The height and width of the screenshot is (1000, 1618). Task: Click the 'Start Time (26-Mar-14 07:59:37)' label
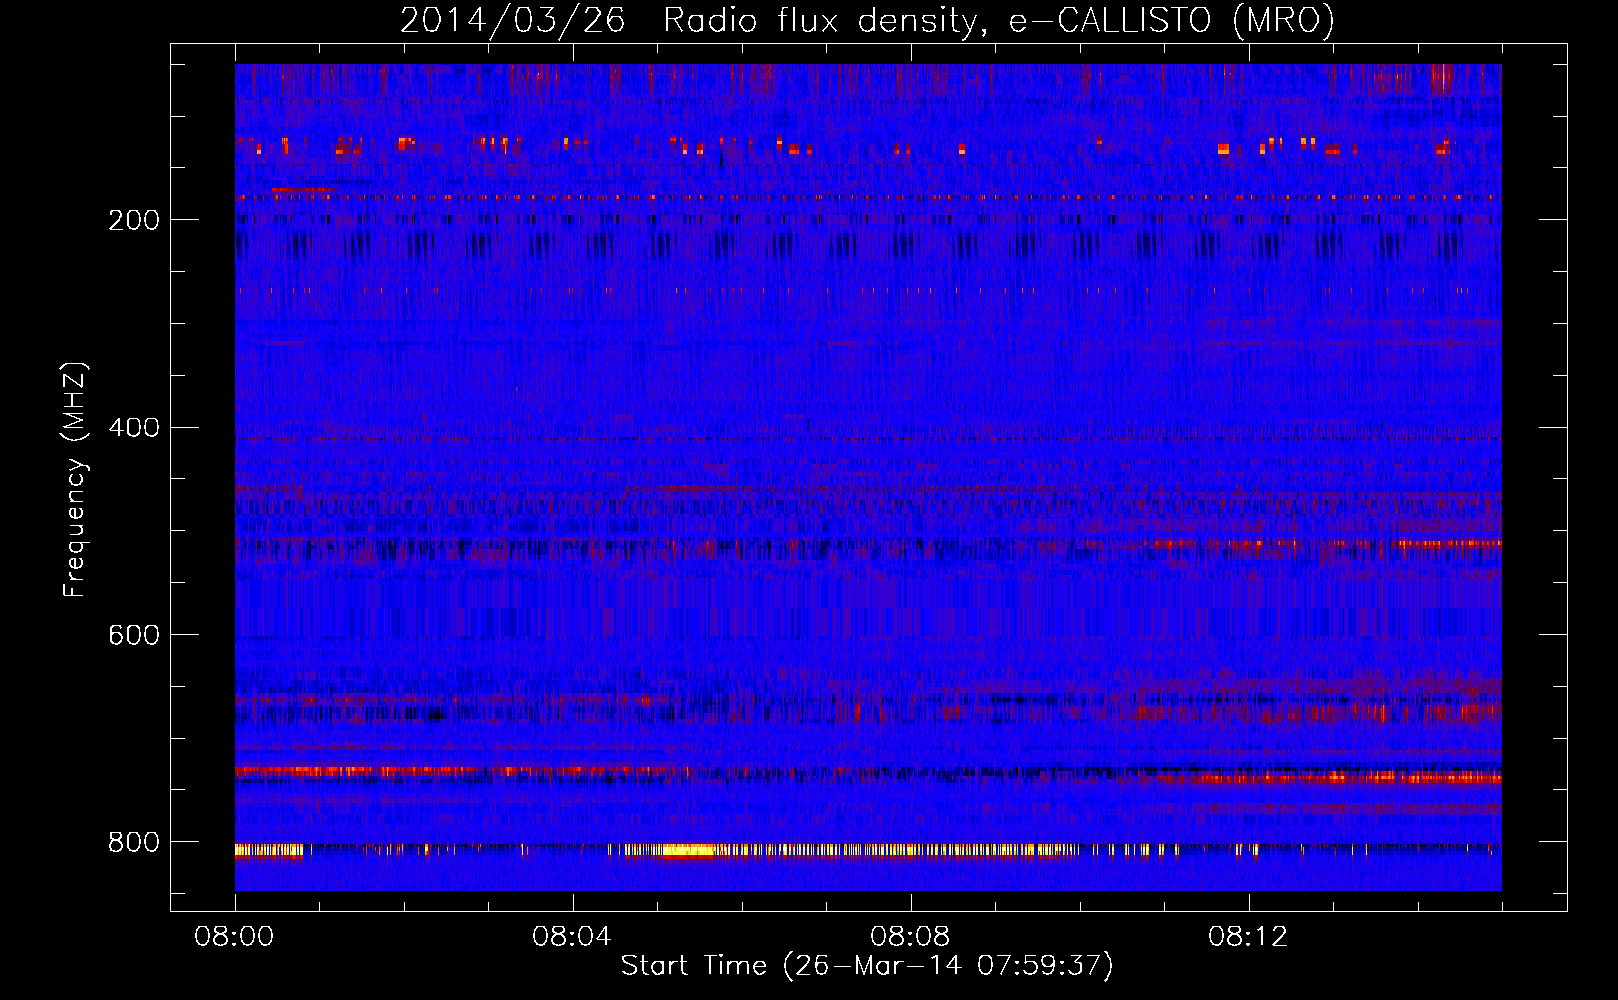tap(867, 966)
